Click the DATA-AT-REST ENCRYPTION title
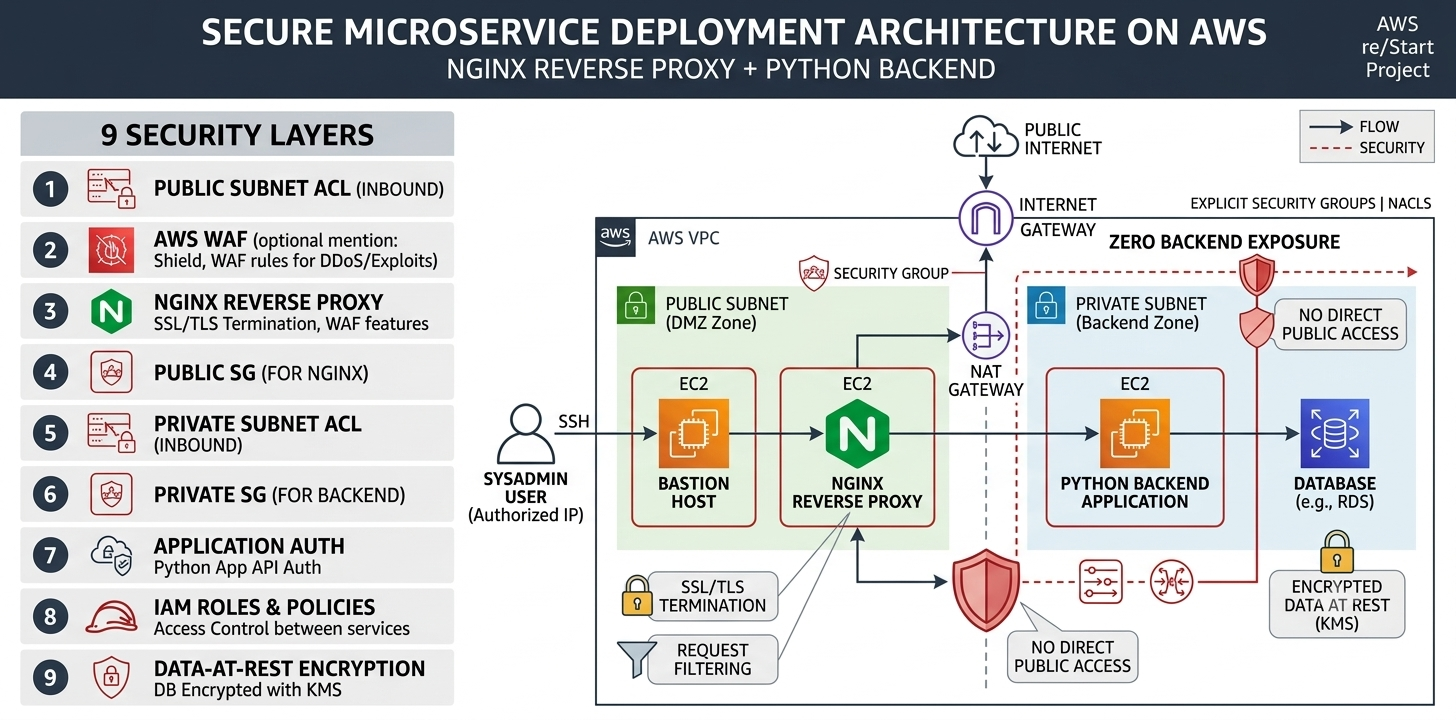Image resolution: width=1456 pixels, height=720 pixels. pyautogui.click(x=289, y=668)
